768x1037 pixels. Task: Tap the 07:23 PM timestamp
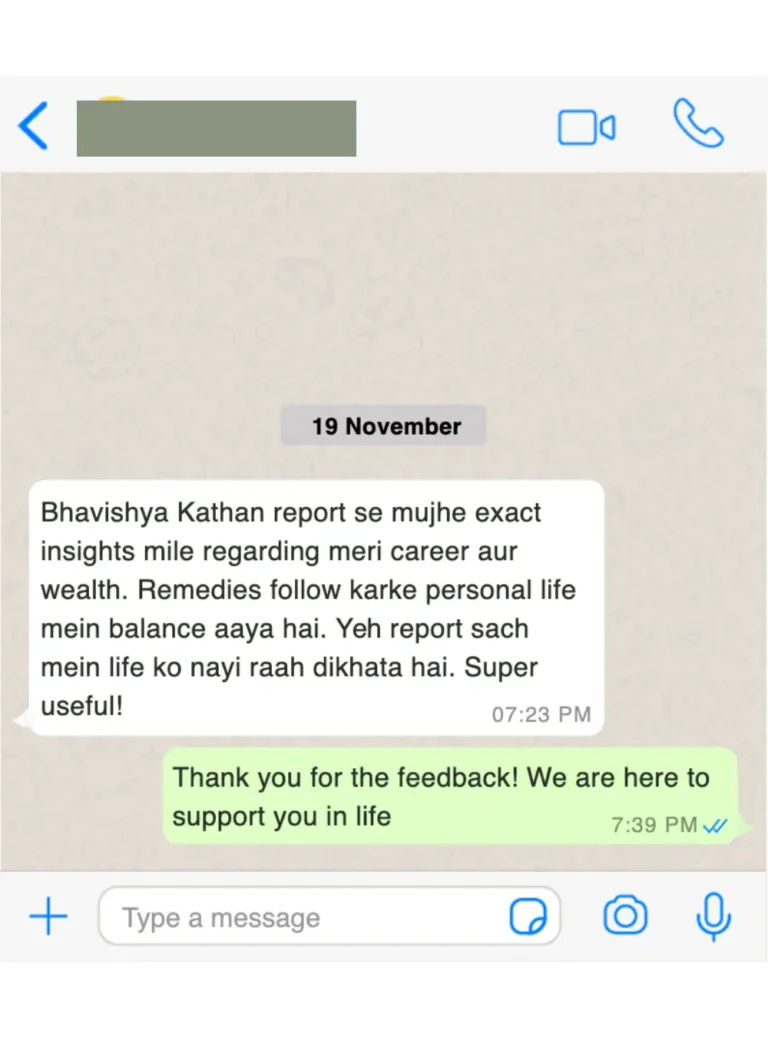click(541, 714)
